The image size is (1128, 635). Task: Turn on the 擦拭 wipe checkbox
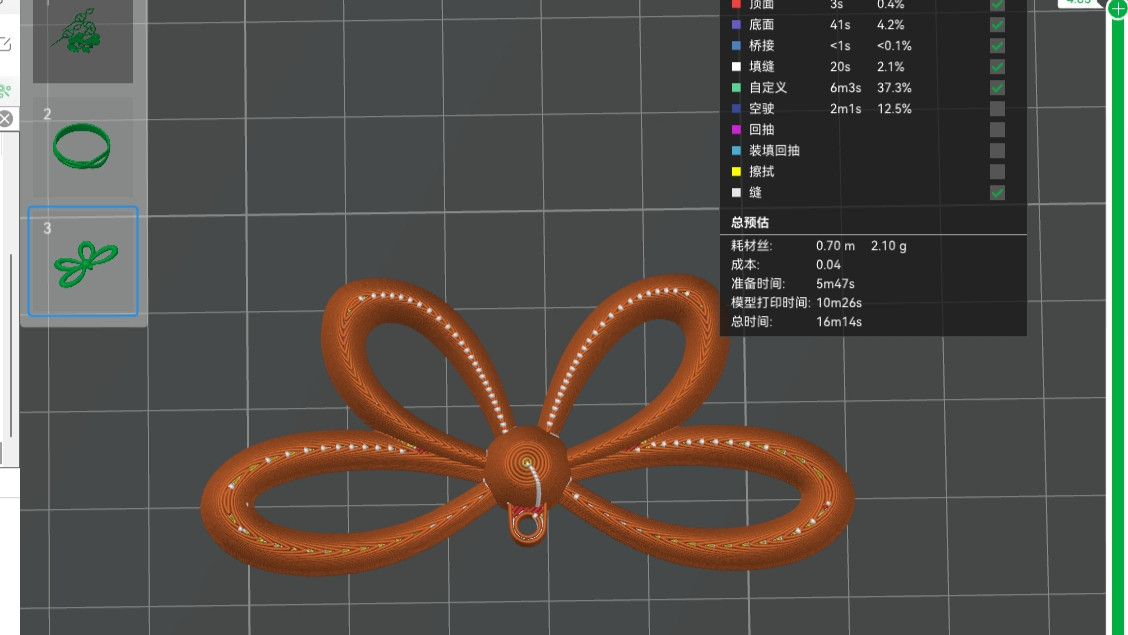(997, 172)
